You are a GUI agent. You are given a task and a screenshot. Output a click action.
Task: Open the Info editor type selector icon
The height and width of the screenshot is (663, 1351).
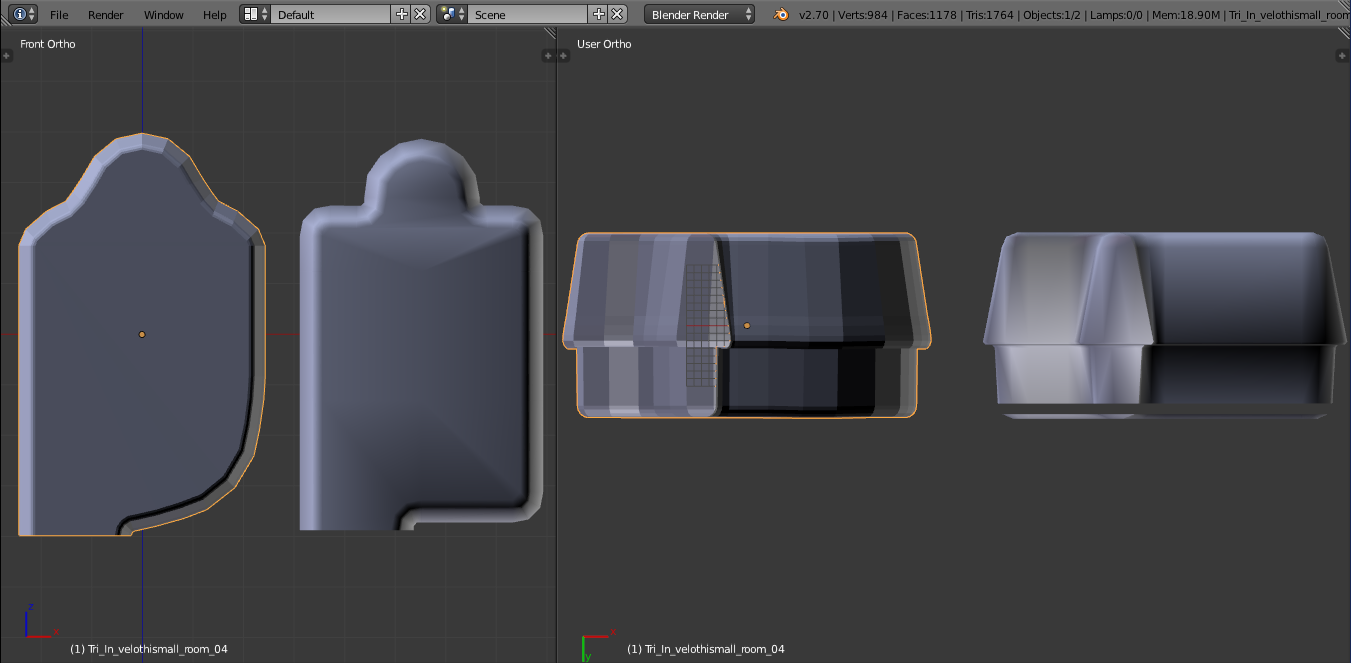25,14
